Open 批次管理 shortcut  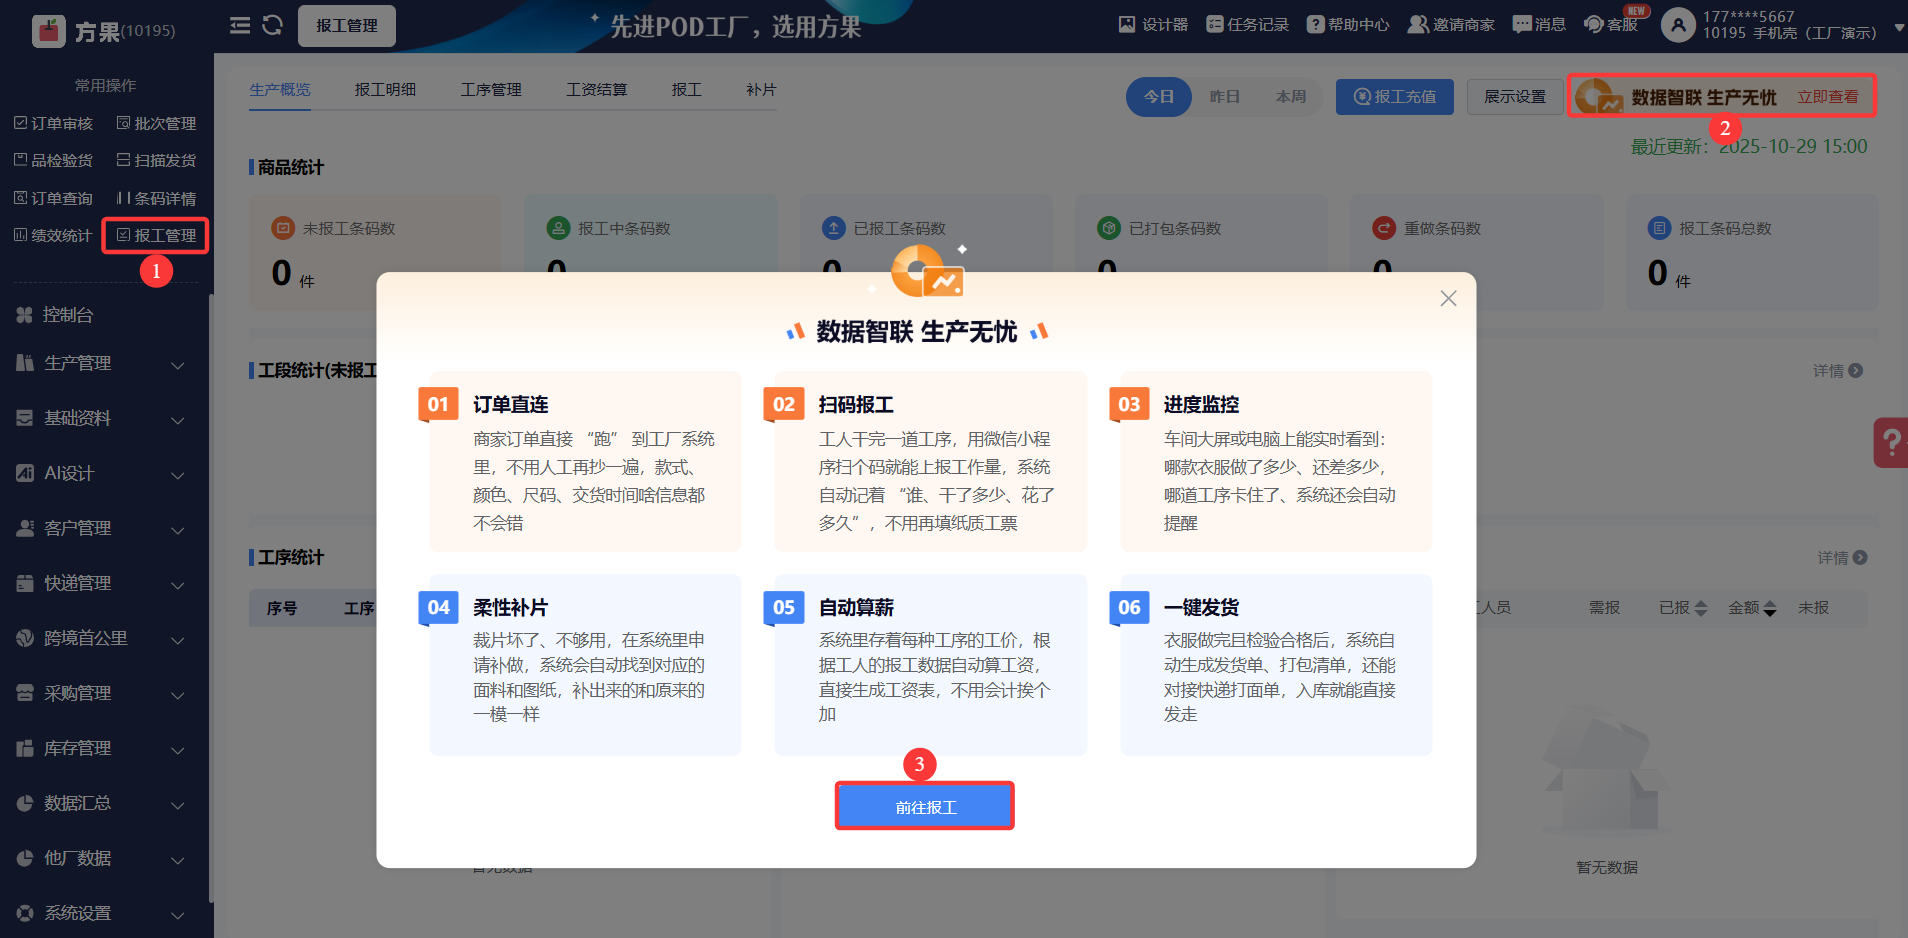pyautogui.click(x=157, y=123)
